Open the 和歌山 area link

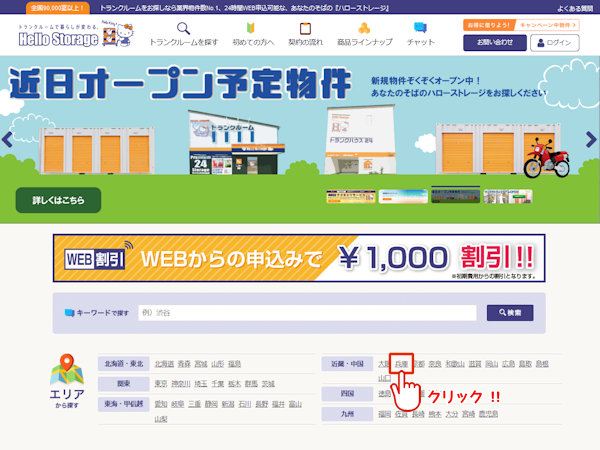(x=455, y=364)
